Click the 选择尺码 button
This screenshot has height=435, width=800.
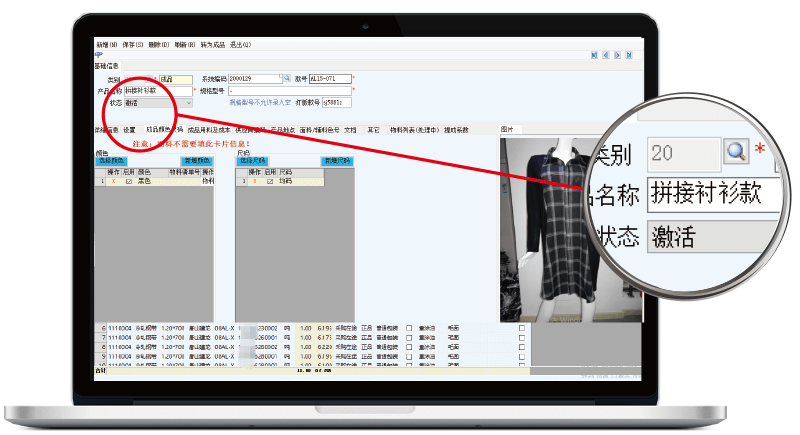click(x=252, y=161)
